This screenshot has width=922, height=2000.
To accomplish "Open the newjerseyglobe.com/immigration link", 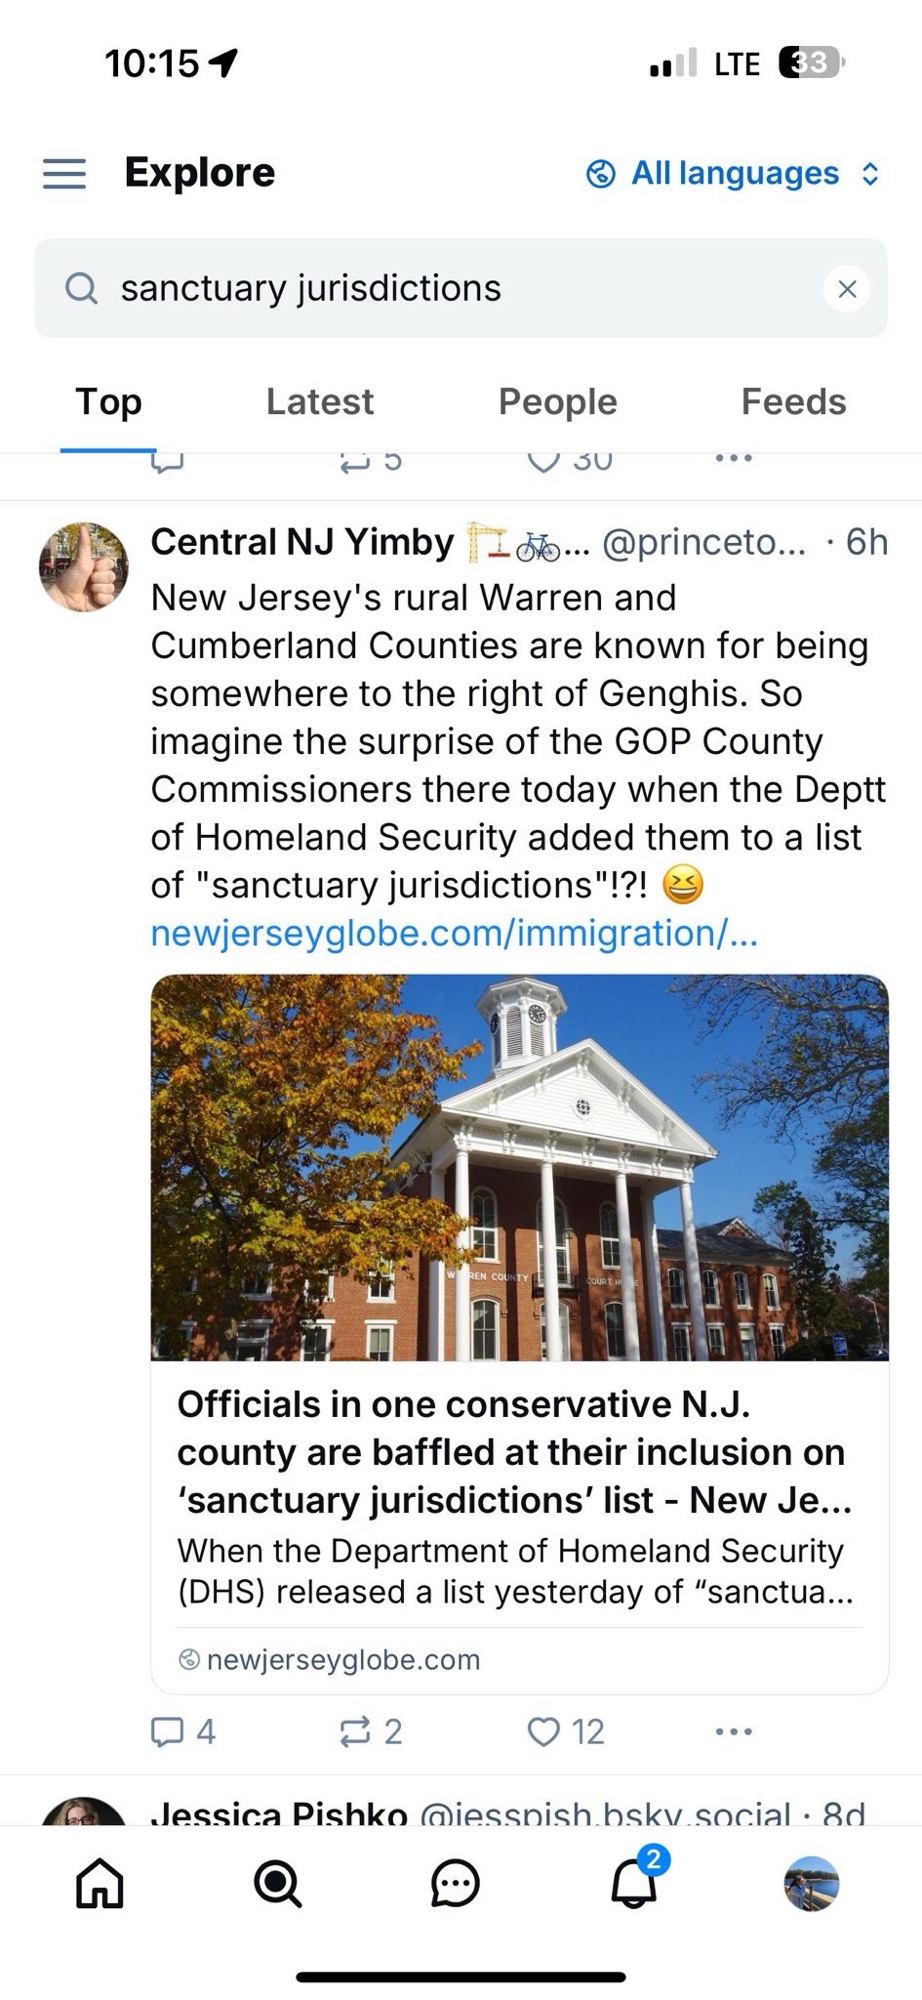I will click(x=454, y=933).
